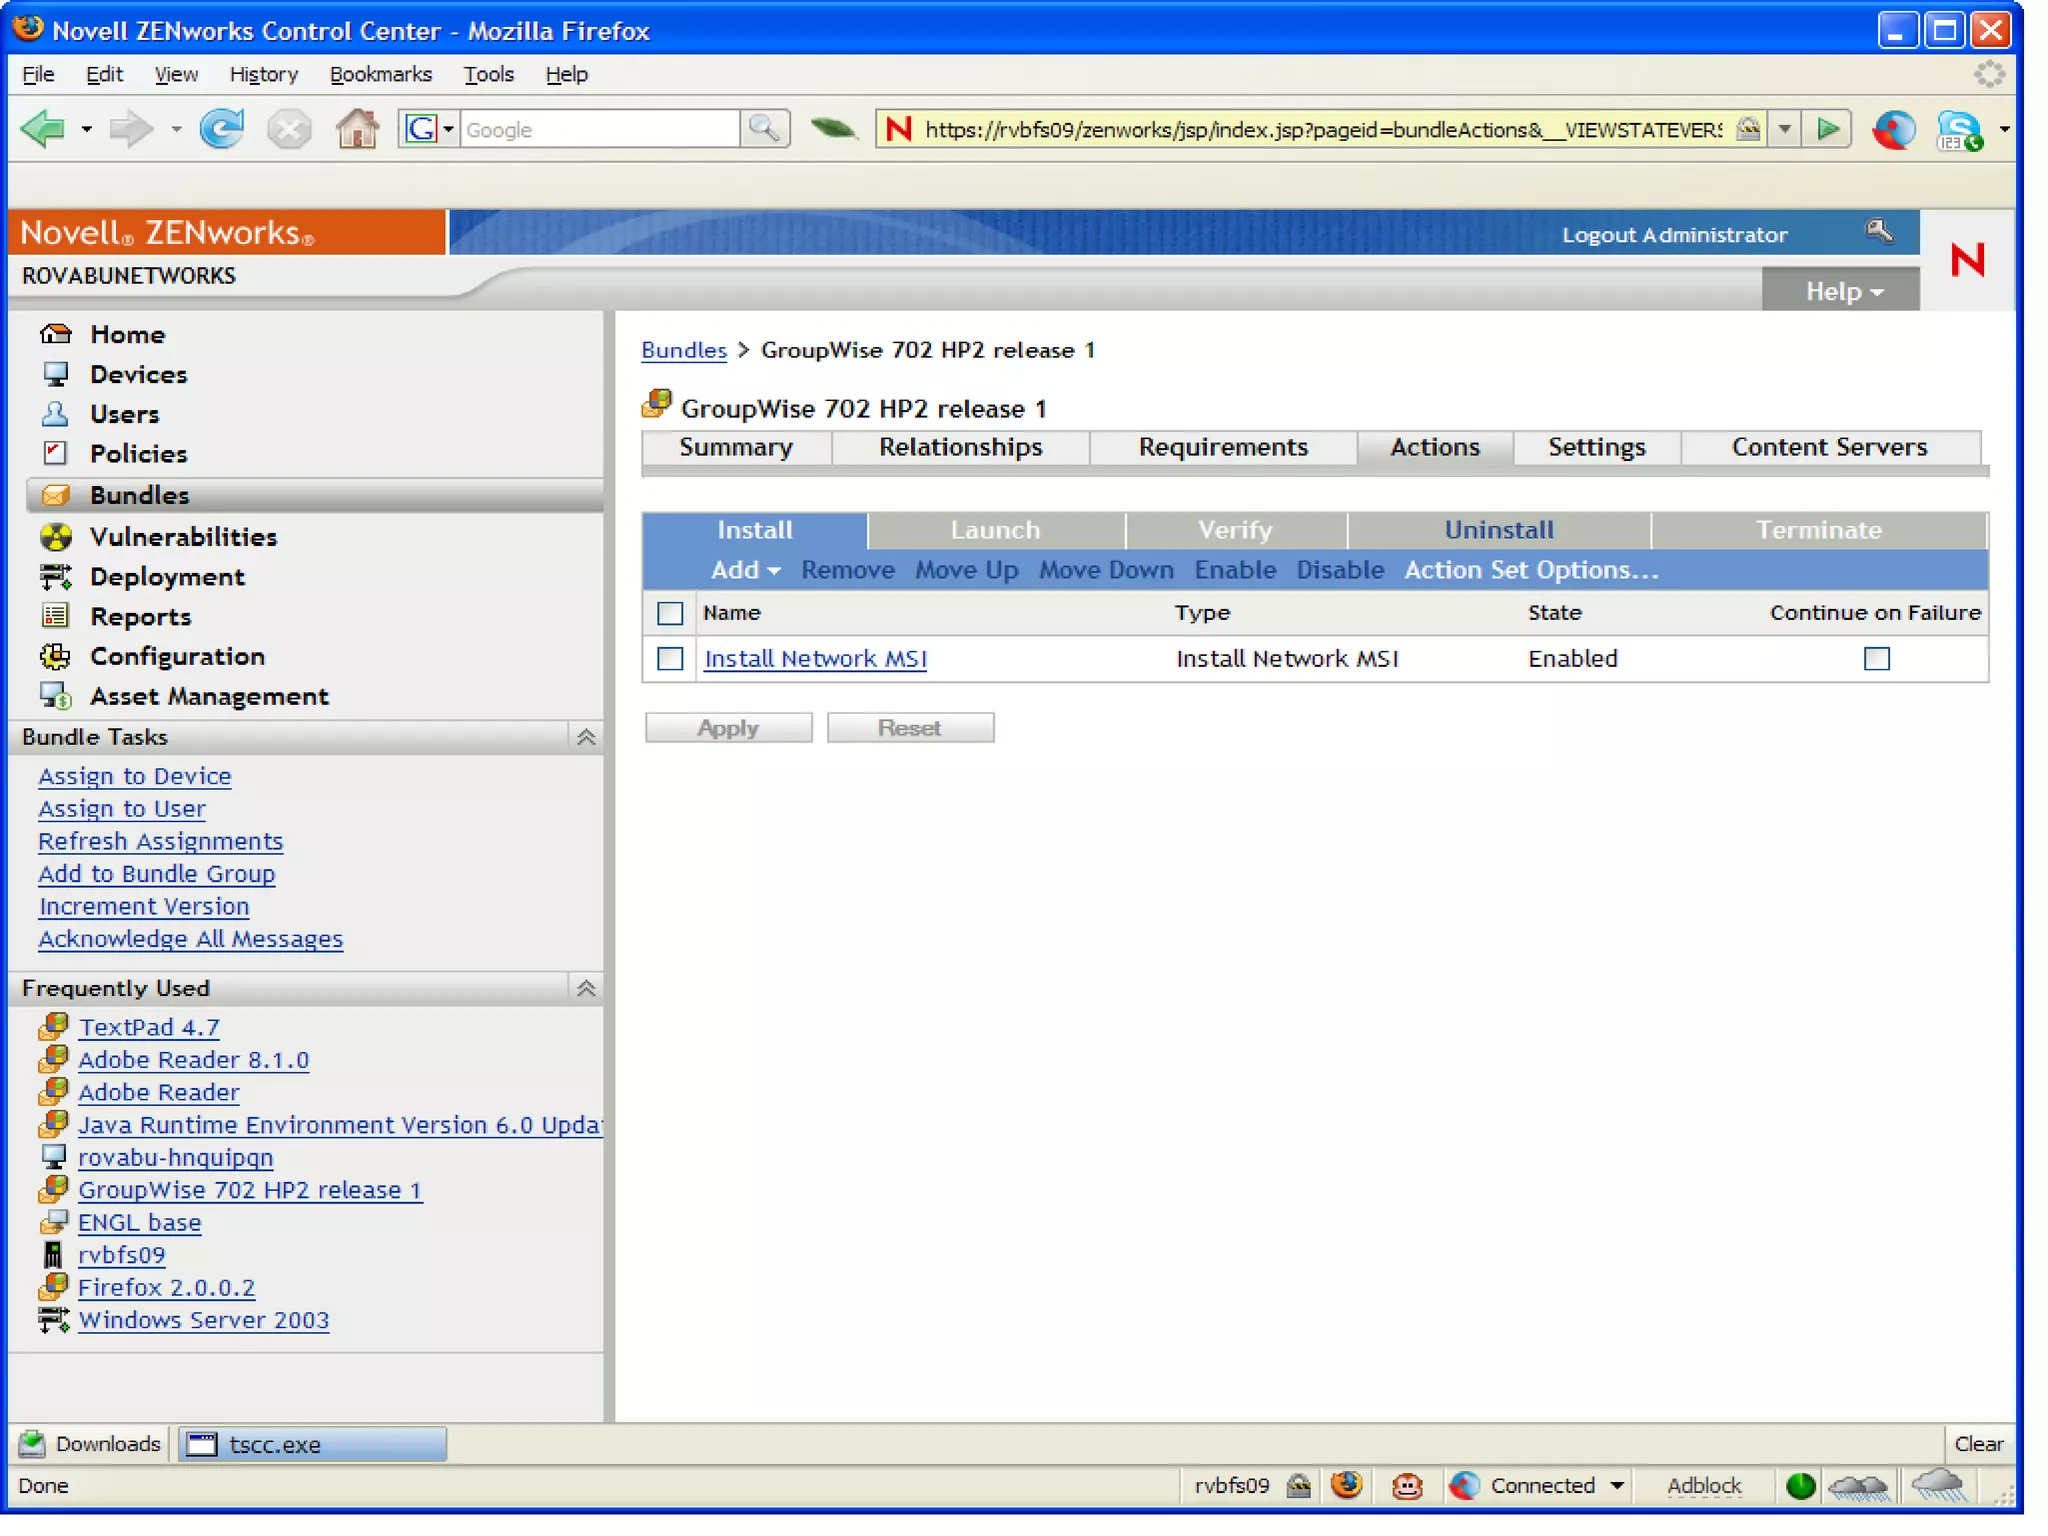Click the Vulnerabilities radiation icon in sidebar
The width and height of the screenshot is (2048, 1536).
[x=56, y=537]
